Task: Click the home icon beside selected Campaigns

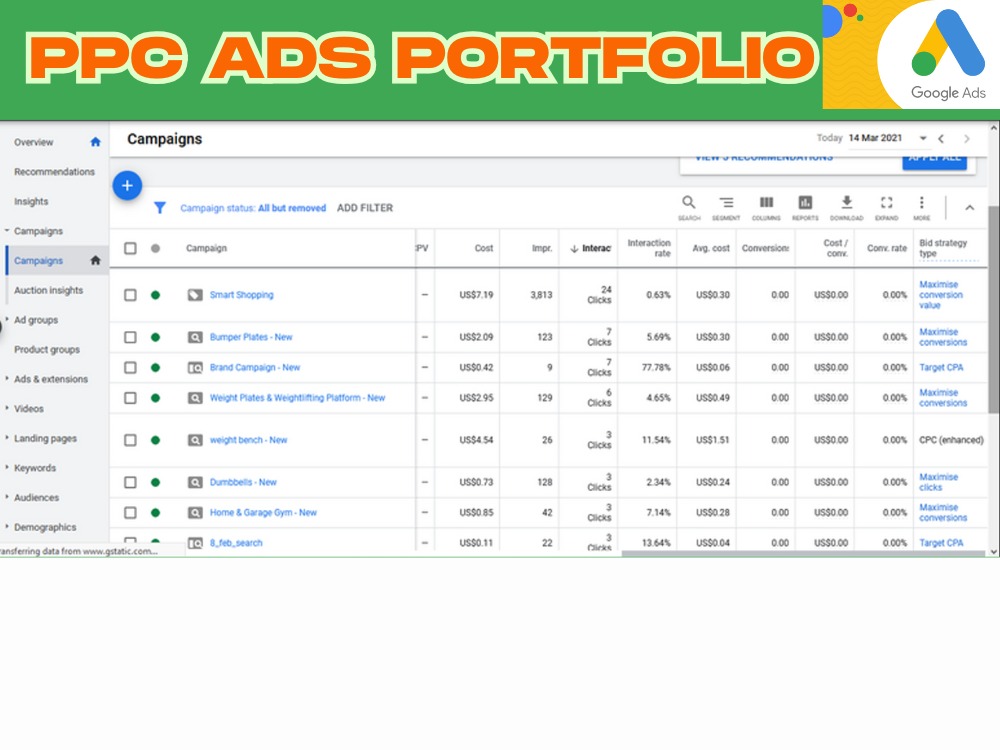Action: [x=95, y=260]
